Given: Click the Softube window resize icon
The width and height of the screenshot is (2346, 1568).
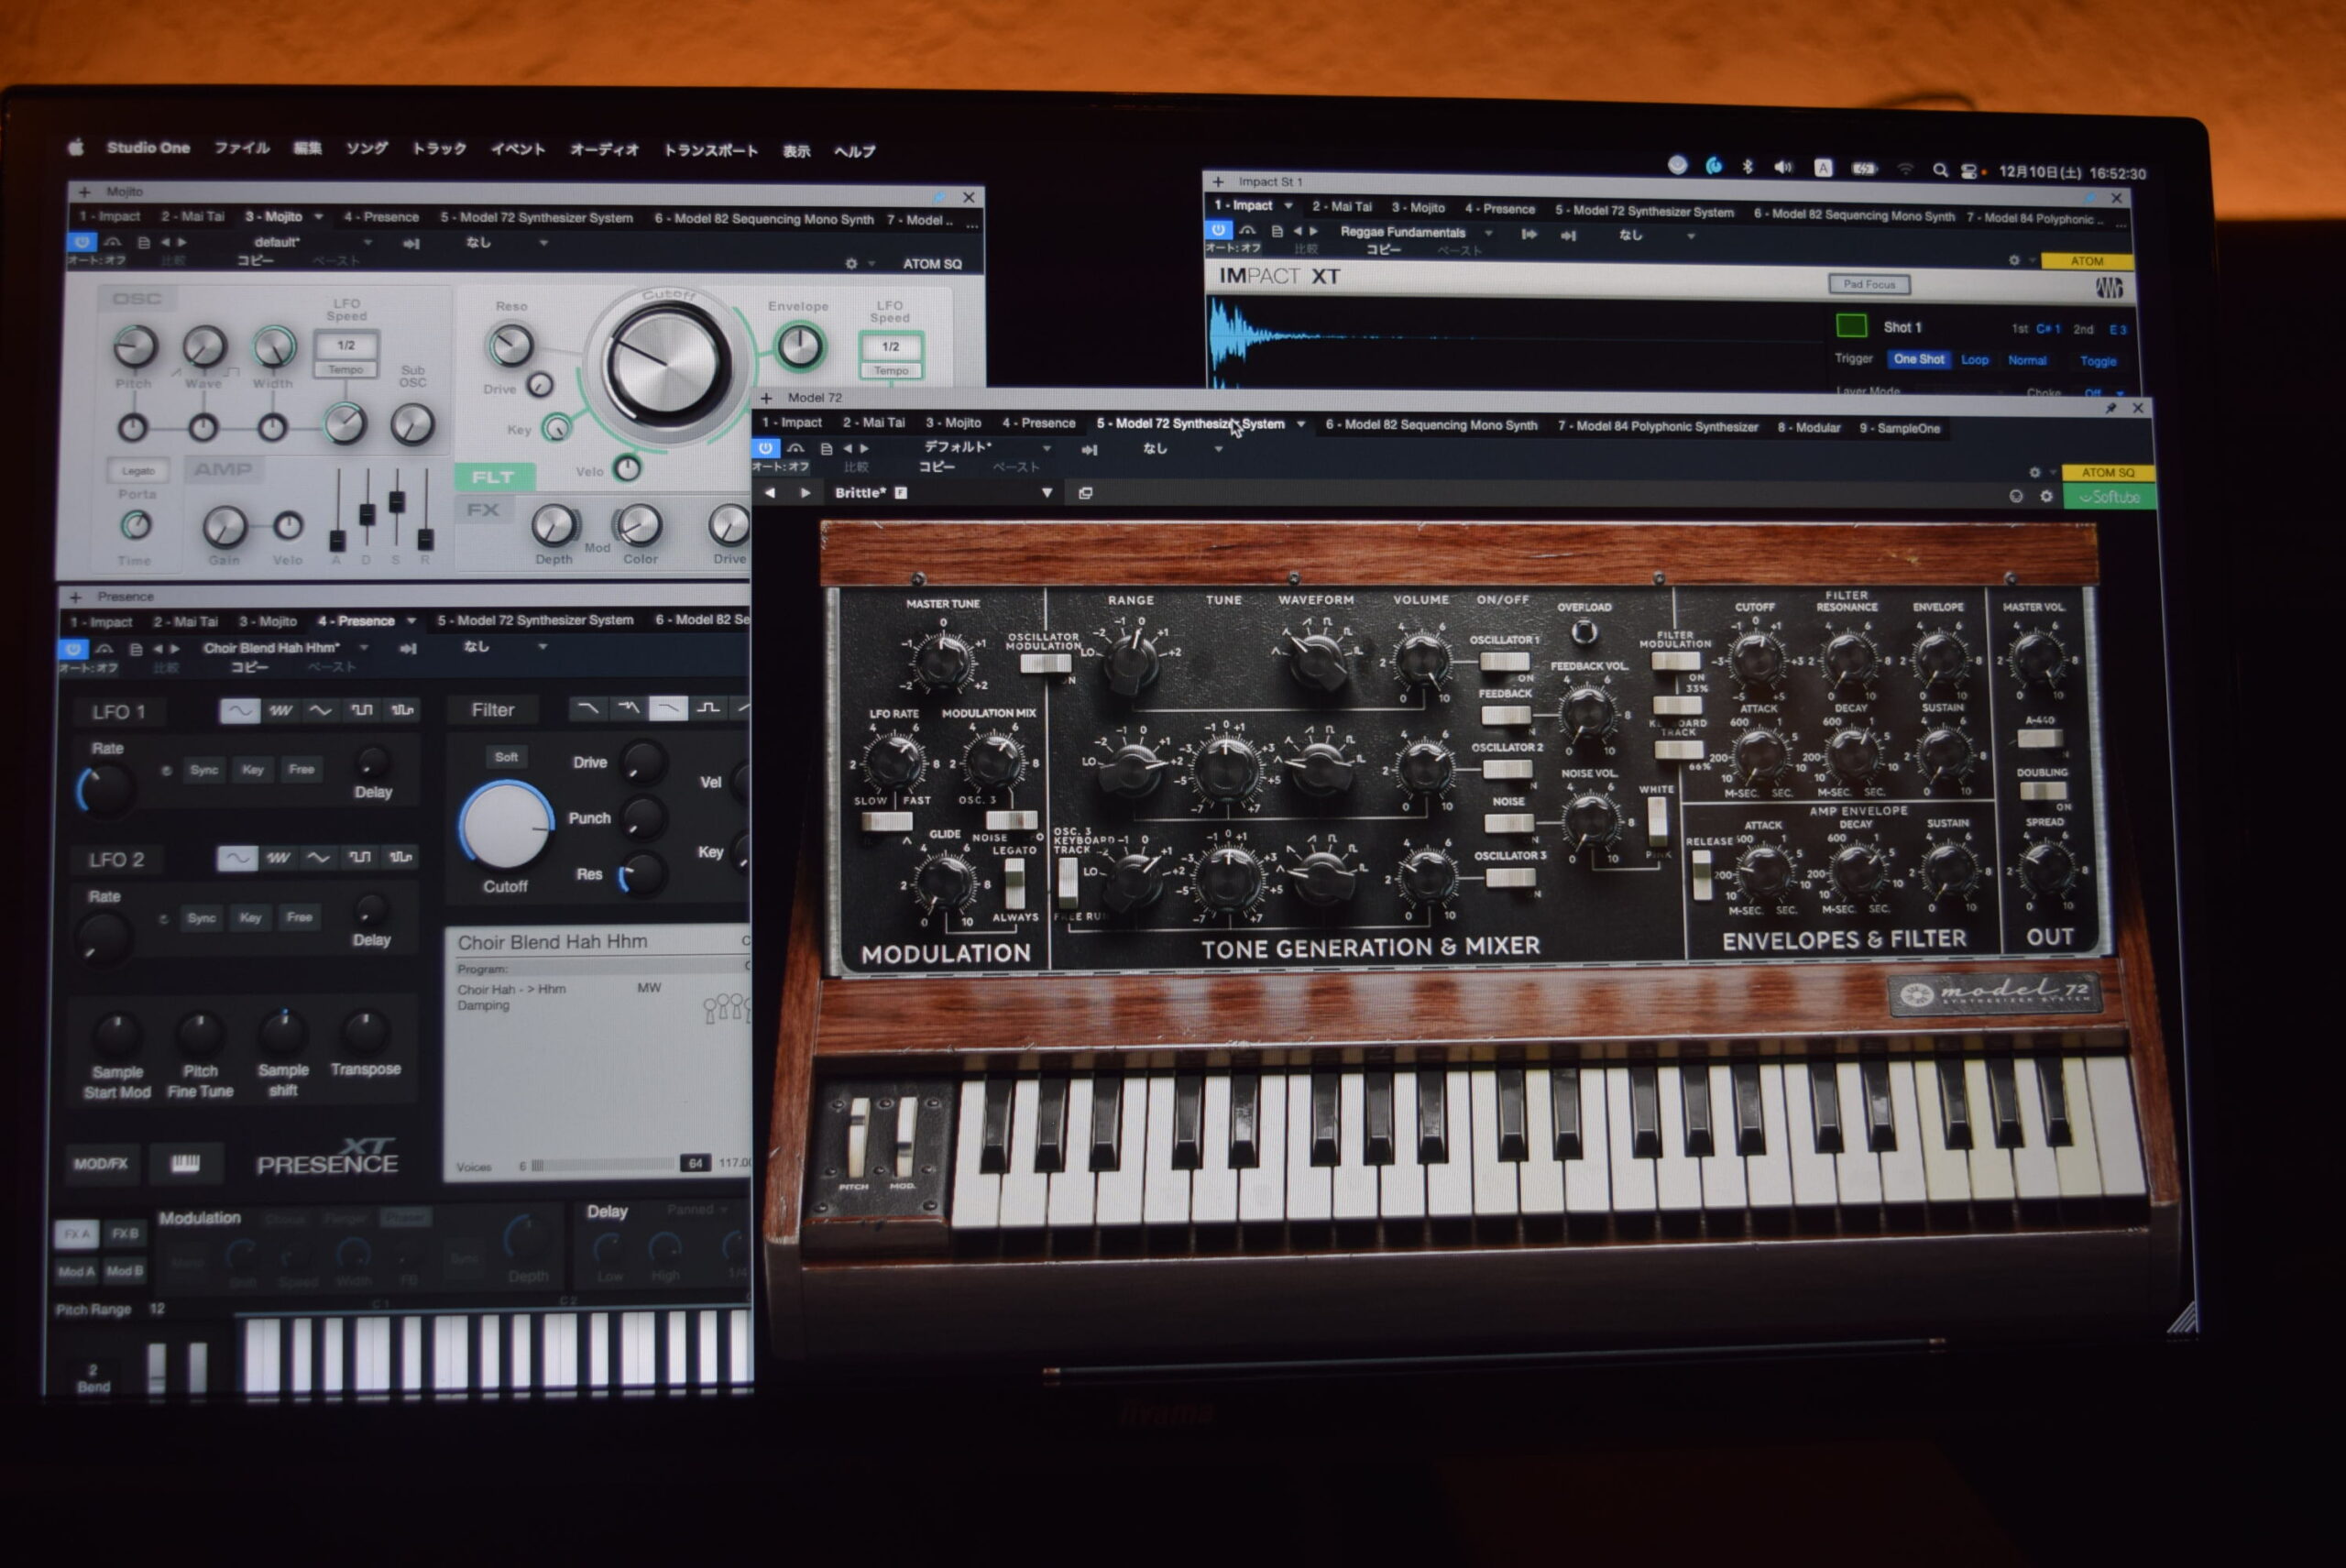Looking at the screenshot, I should point(1085,493).
